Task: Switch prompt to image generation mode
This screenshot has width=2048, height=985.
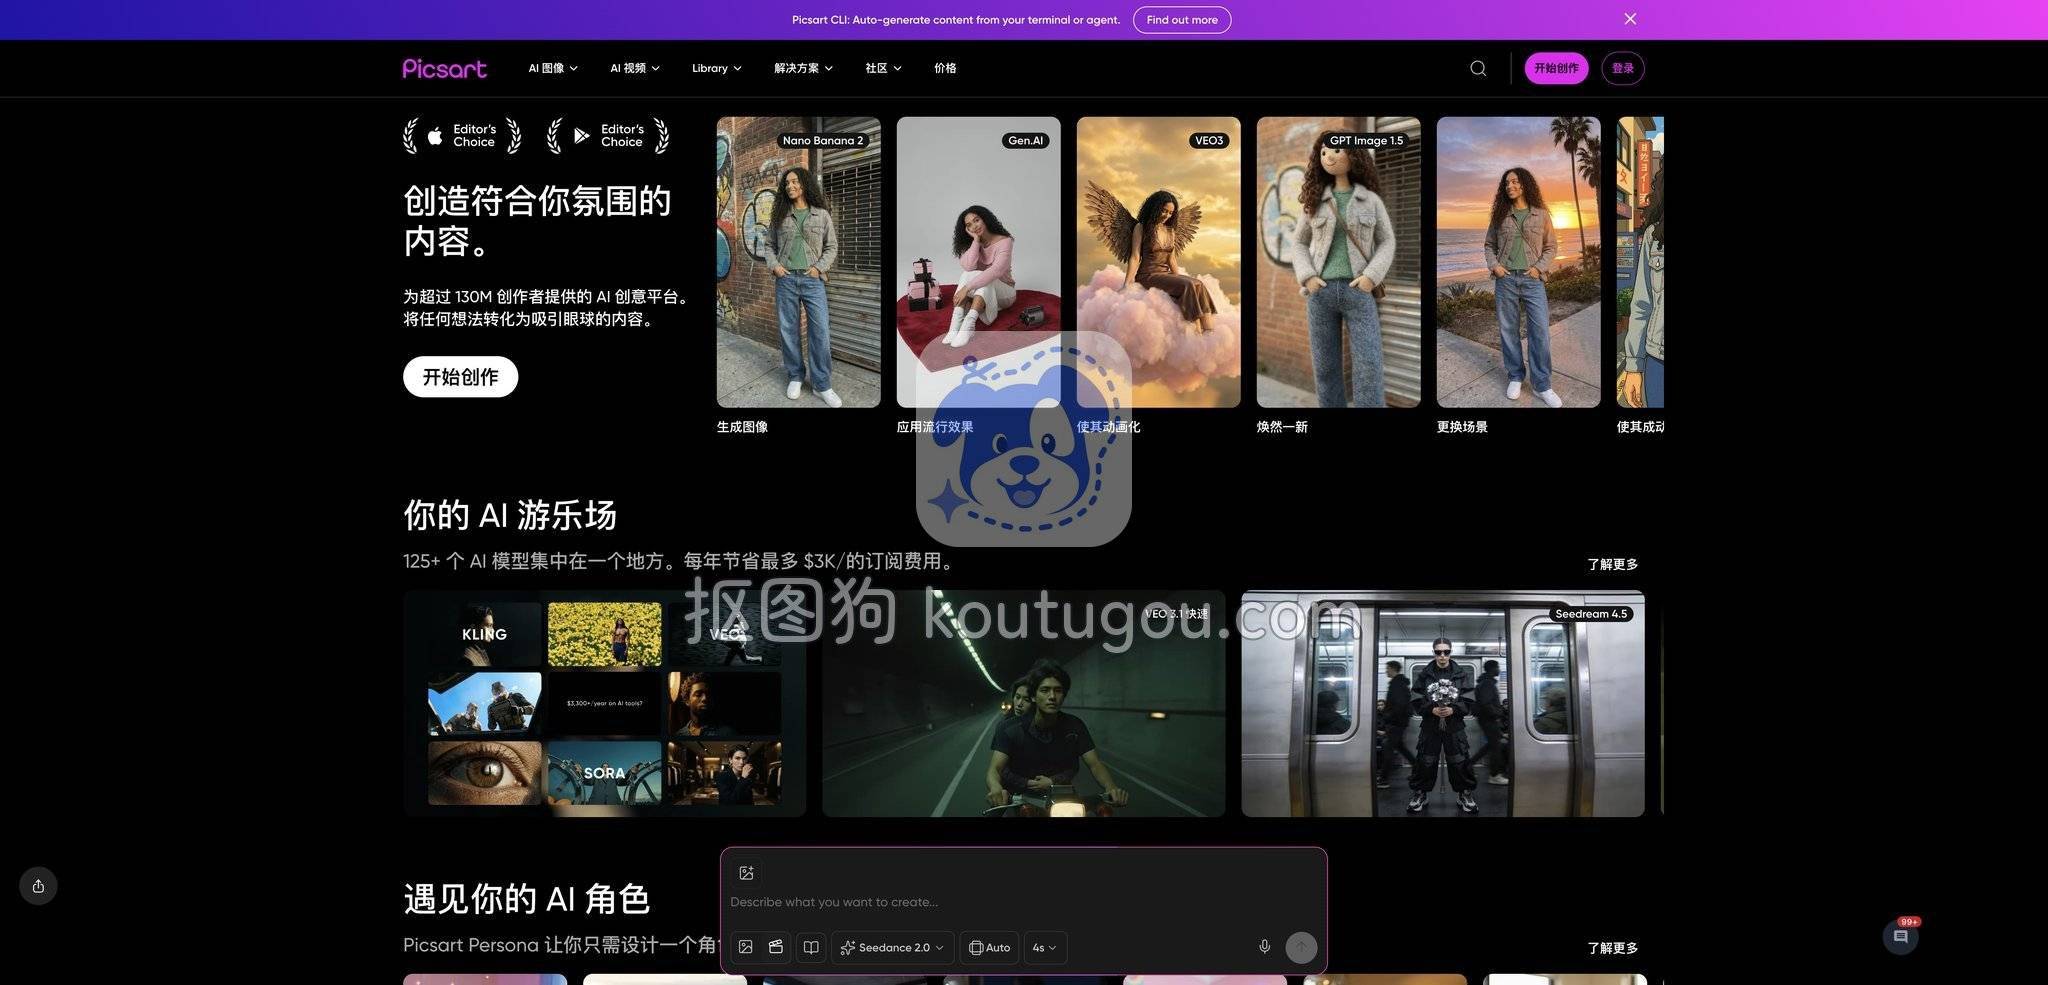Action: coord(746,947)
